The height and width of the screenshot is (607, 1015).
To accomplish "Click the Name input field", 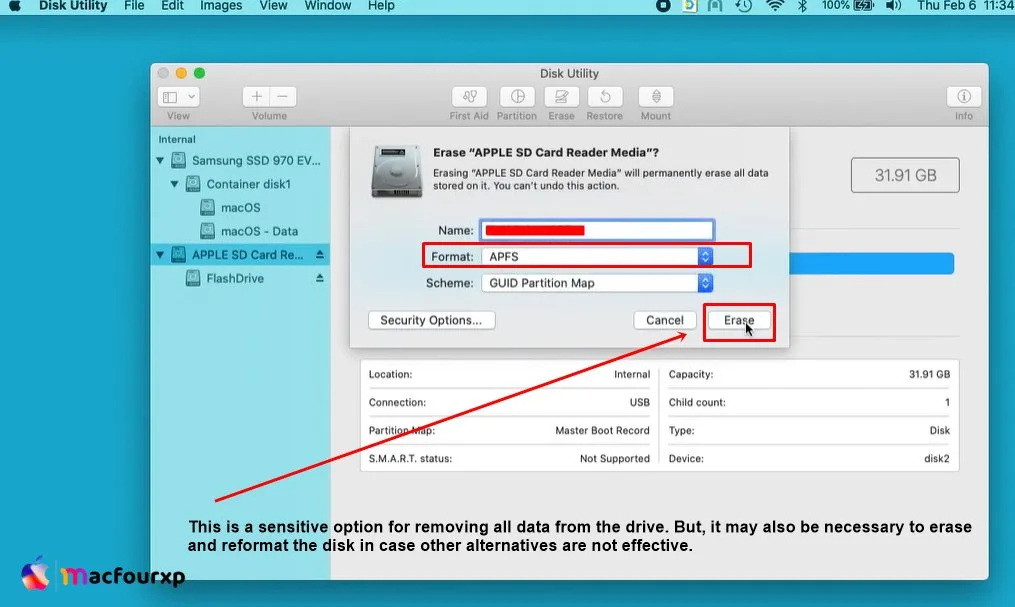I will pos(597,230).
